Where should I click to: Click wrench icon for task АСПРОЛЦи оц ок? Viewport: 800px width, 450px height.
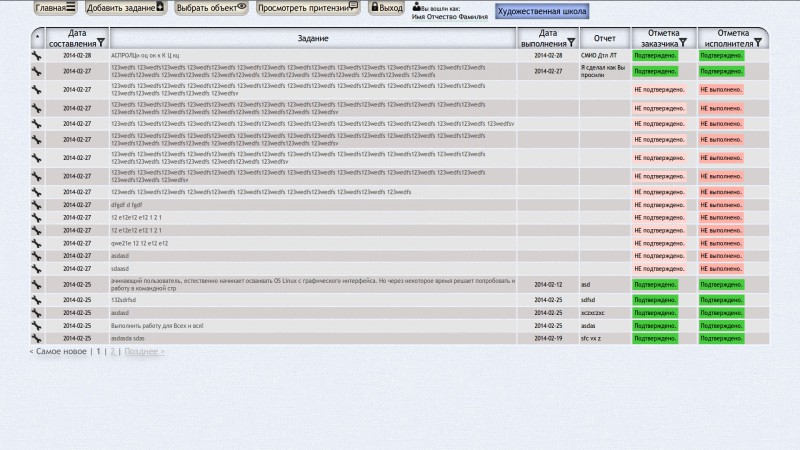(37, 56)
